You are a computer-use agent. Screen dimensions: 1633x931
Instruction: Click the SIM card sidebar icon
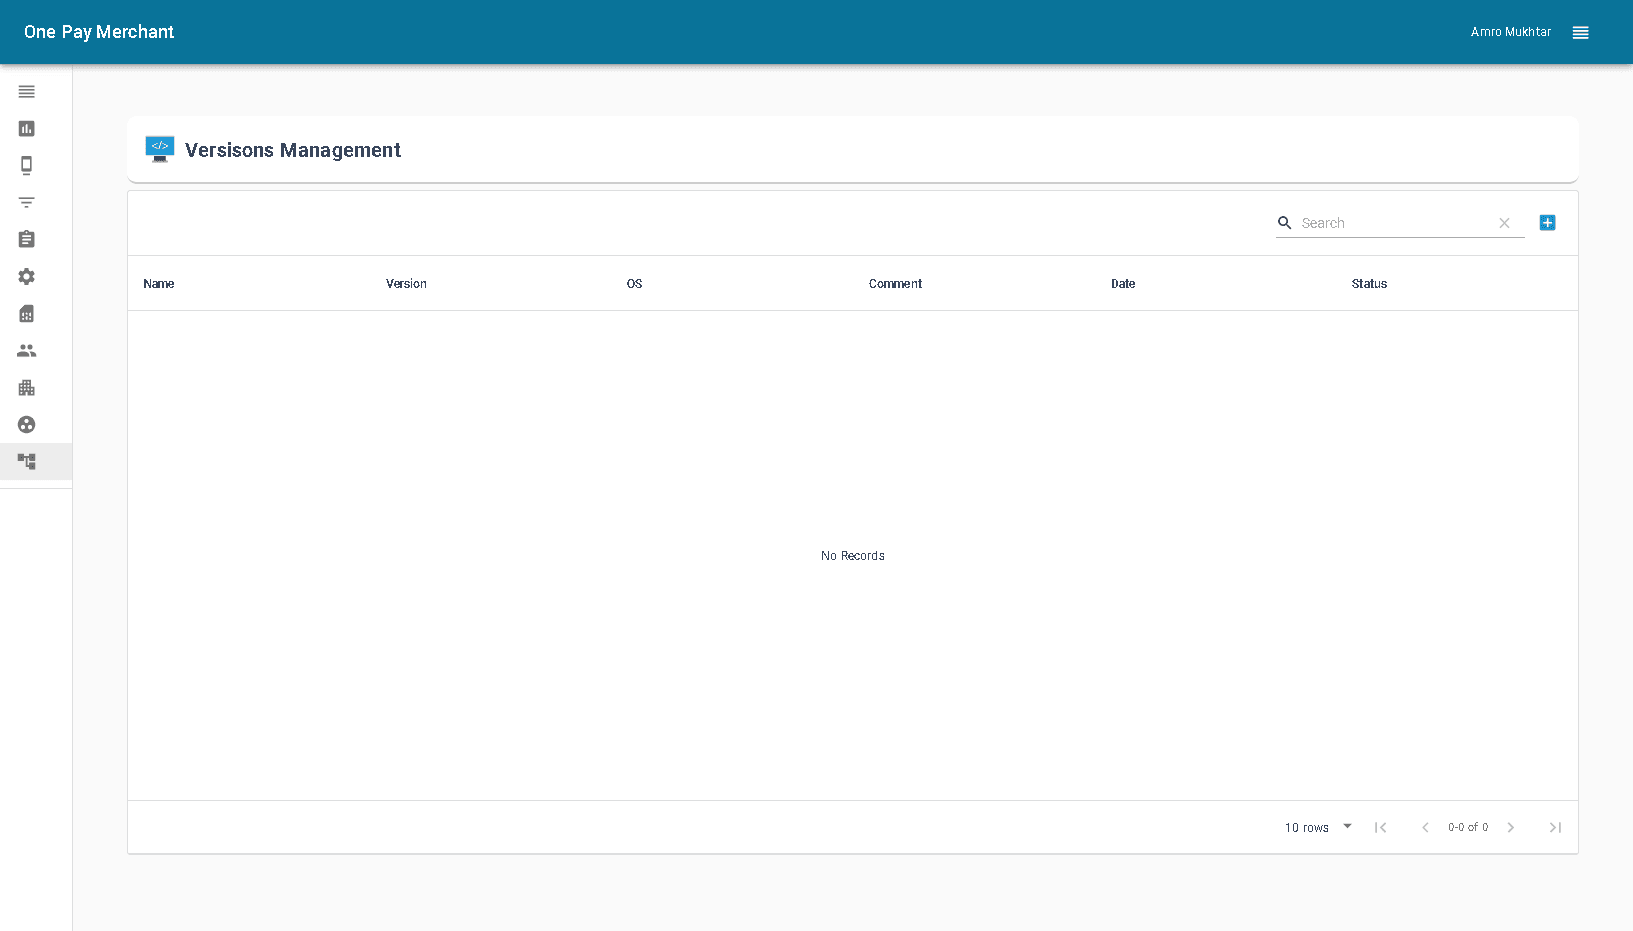26,313
